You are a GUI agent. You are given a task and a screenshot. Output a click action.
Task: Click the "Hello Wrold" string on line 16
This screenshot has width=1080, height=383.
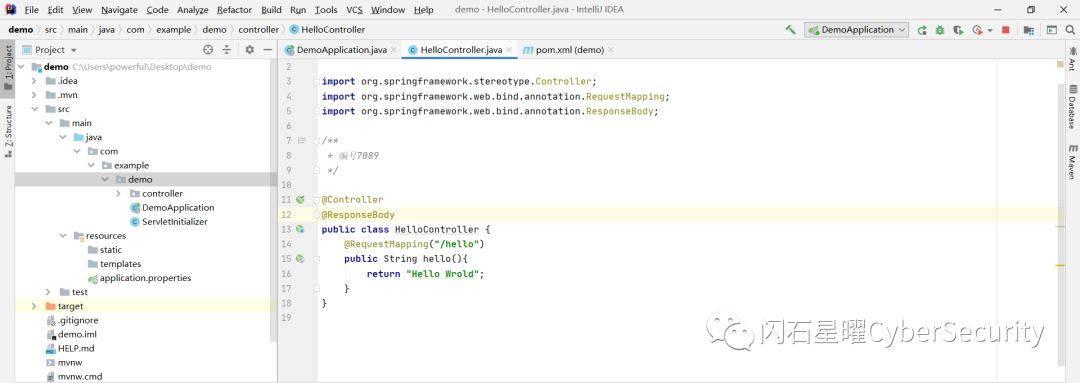click(443, 273)
